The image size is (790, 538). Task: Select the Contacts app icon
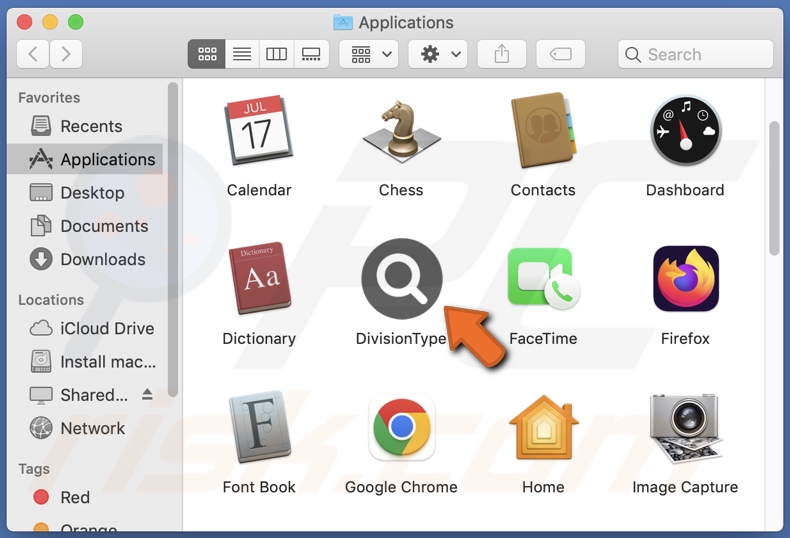[543, 130]
